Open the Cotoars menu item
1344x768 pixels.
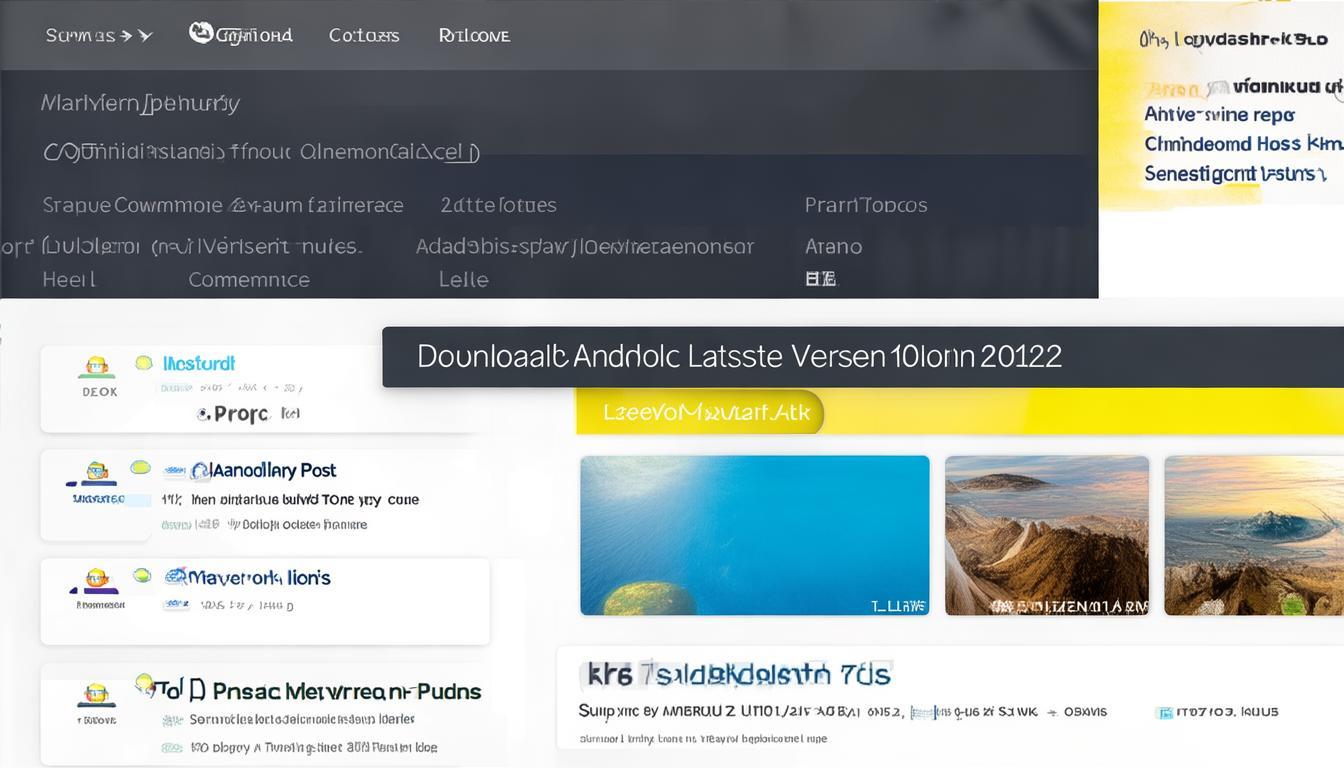point(364,36)
